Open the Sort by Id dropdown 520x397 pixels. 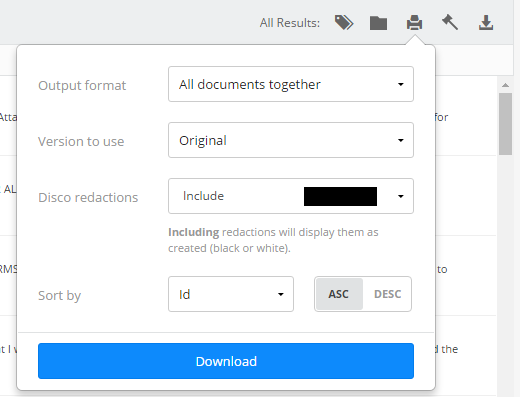(x=231, y=294)
